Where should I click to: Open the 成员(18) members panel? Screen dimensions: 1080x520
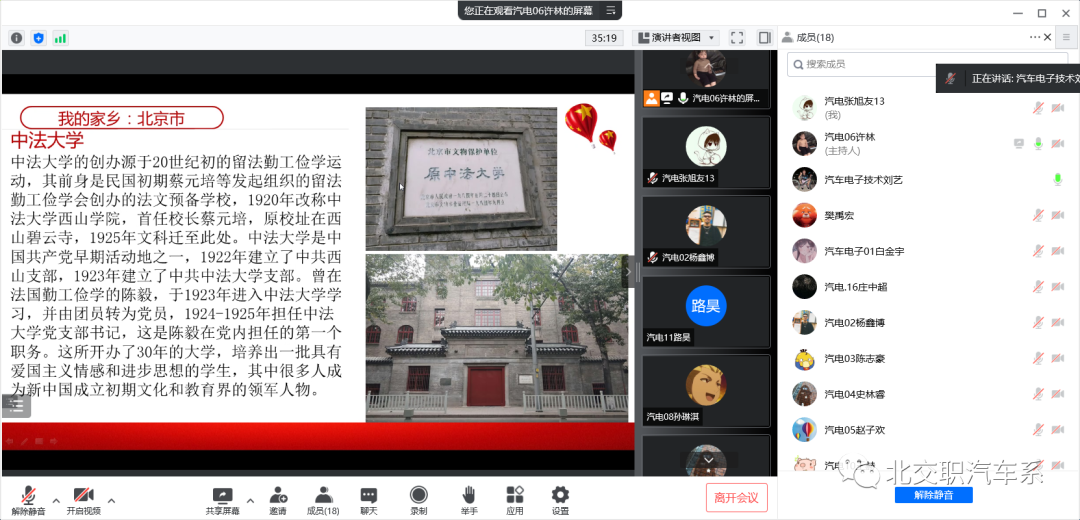322,495
